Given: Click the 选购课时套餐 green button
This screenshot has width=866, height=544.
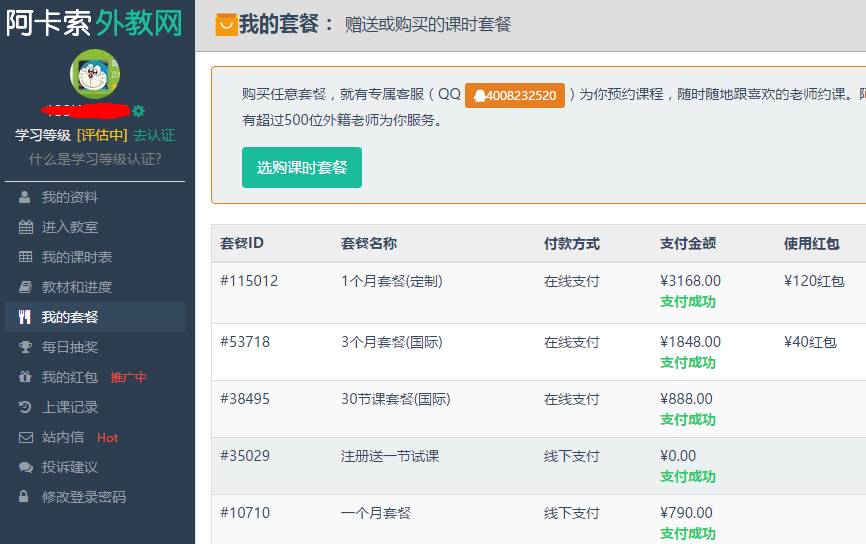Looking at the screenshot, I should (302, 167).
